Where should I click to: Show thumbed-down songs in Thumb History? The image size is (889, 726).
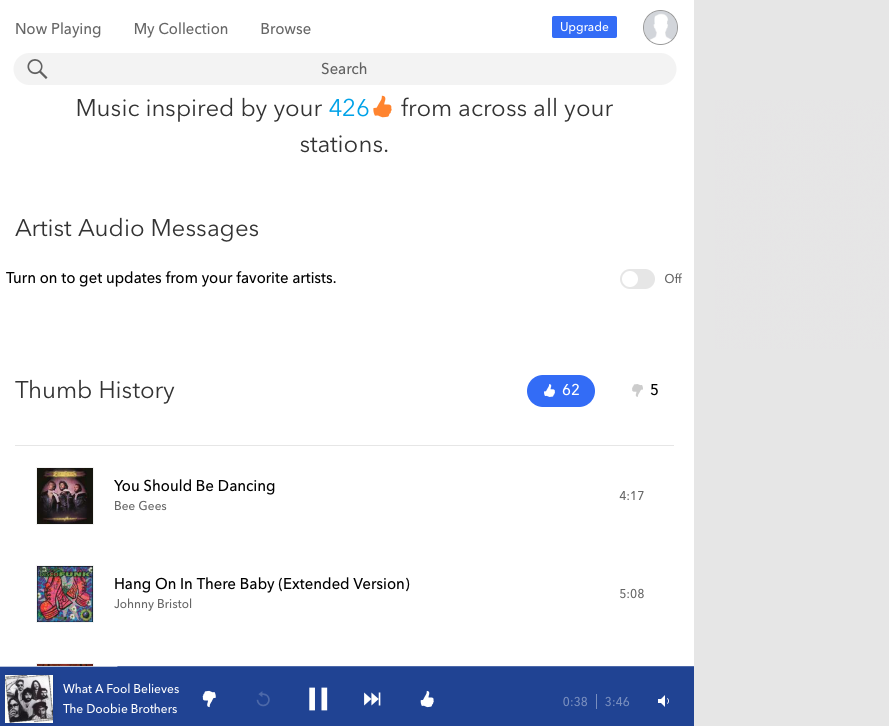click(x=643, y=390)
